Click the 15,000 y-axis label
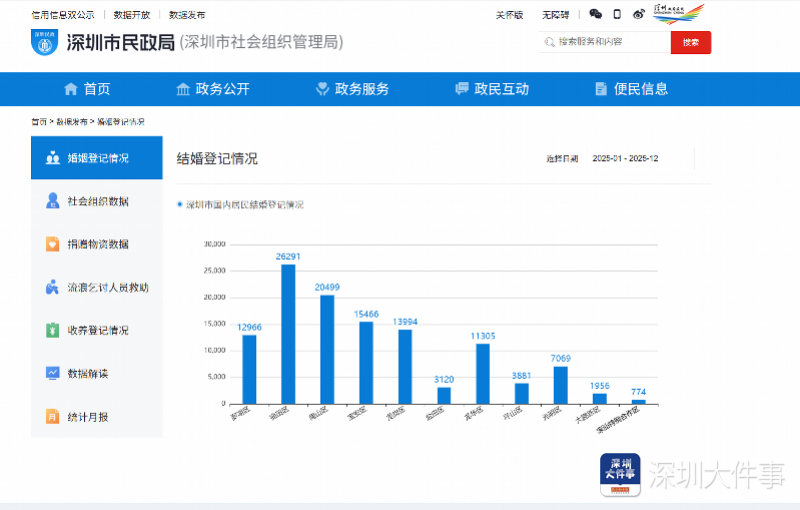800x510 pixels. pyautogui.click(x=215, y=323)
